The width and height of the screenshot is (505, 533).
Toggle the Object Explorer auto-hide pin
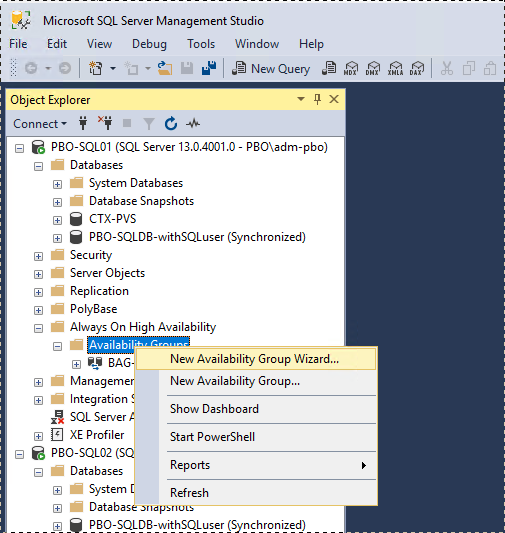317,99
